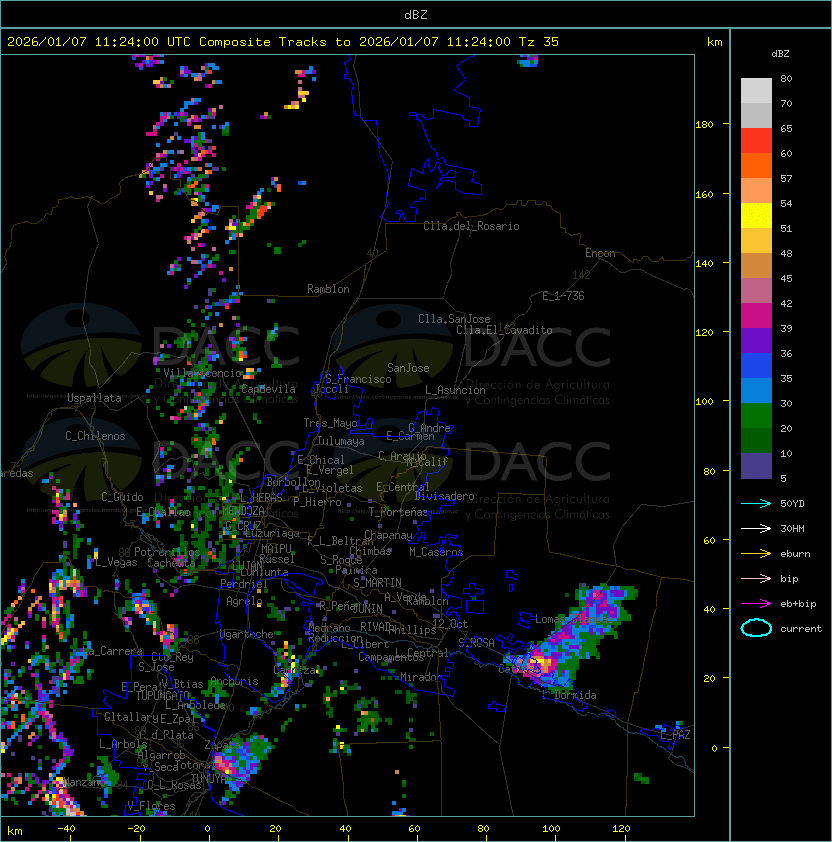Select the L_Vegas map label
The image size is (832, 842).
(x=116, y=562)
